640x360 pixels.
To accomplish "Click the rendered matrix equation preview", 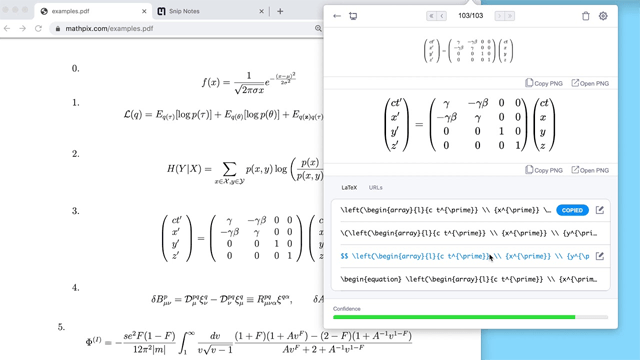I will (469, 124).
